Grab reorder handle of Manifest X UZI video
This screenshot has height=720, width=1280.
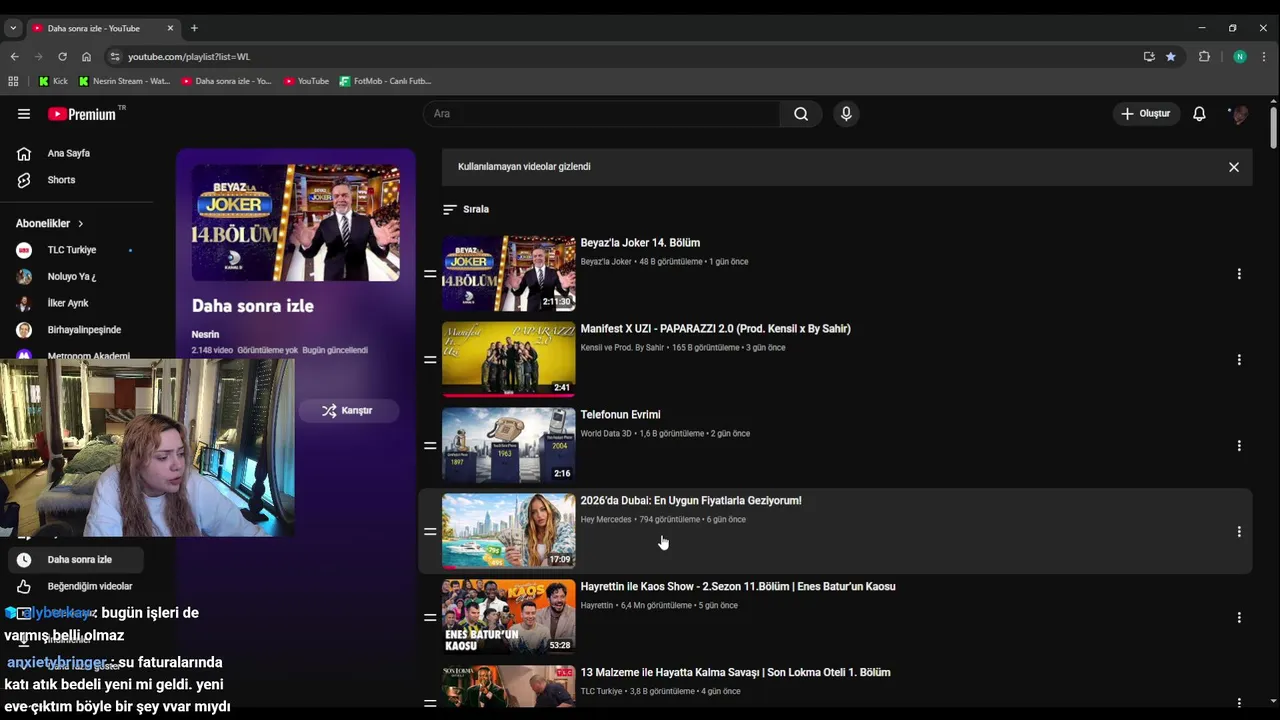coord(430,360)
